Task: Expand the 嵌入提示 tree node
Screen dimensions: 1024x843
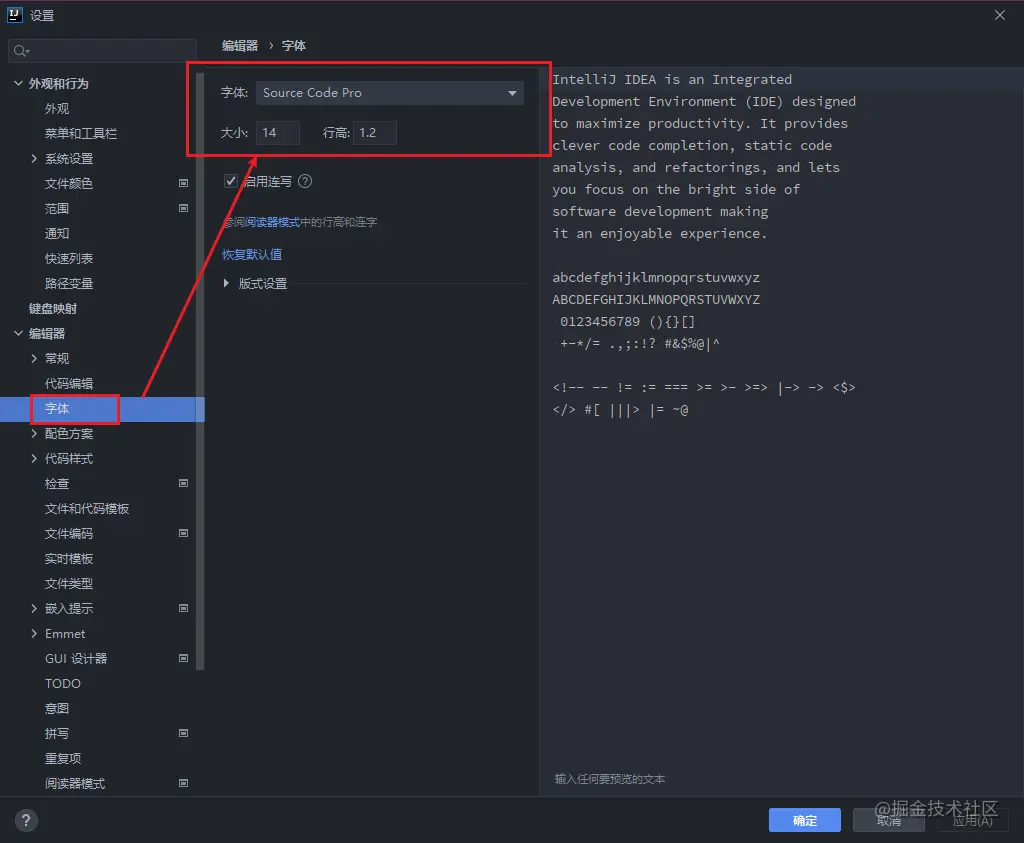Action: [34, 608]
